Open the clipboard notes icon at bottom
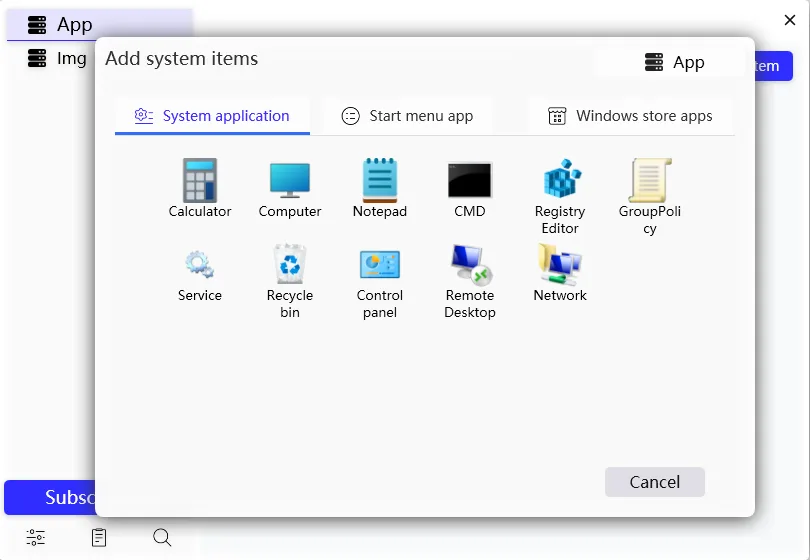This screenshot has width=810, height=560. click(x=99, y=537)
